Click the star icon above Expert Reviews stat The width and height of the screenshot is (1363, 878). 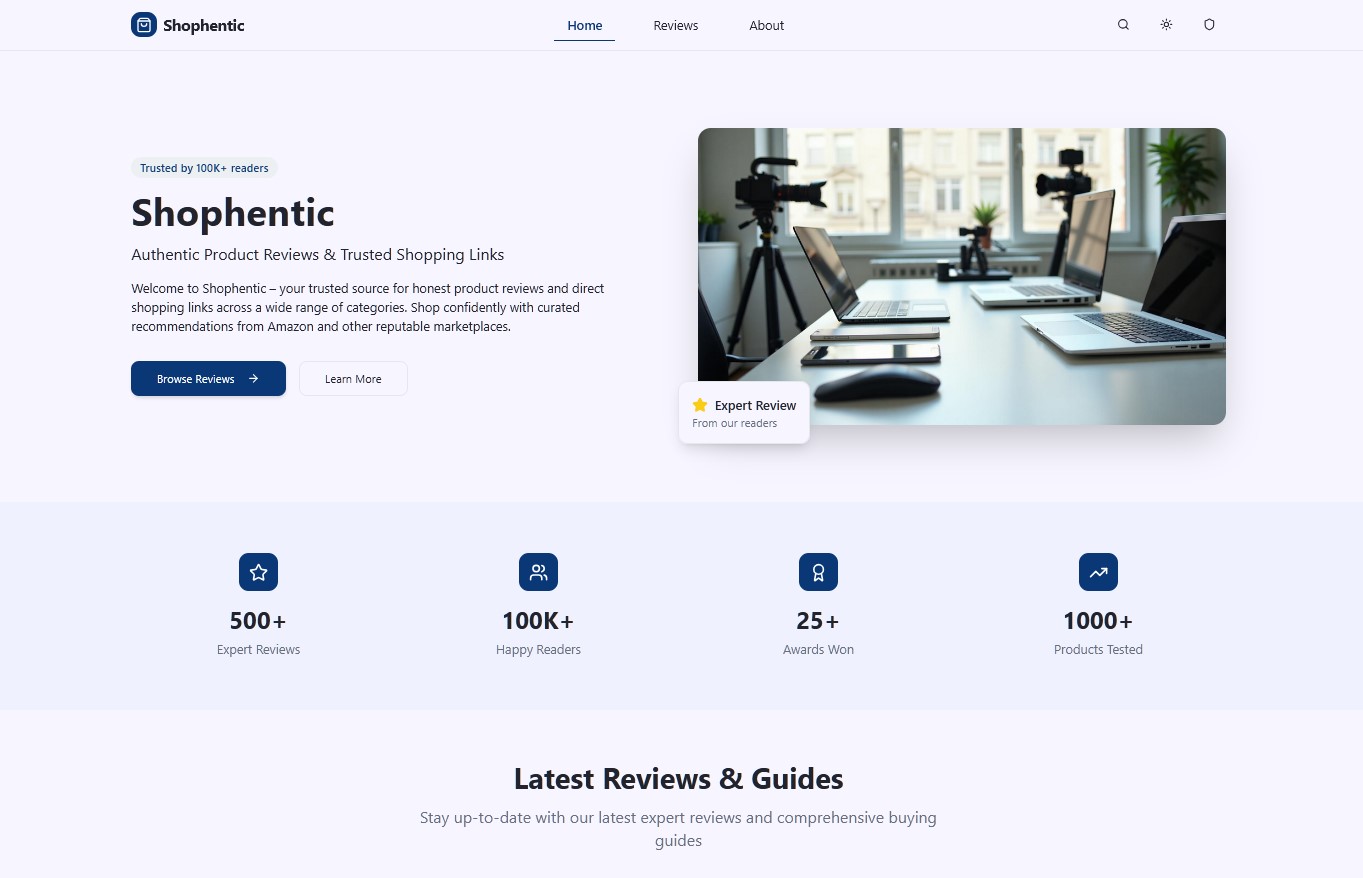tap(258, 572)
